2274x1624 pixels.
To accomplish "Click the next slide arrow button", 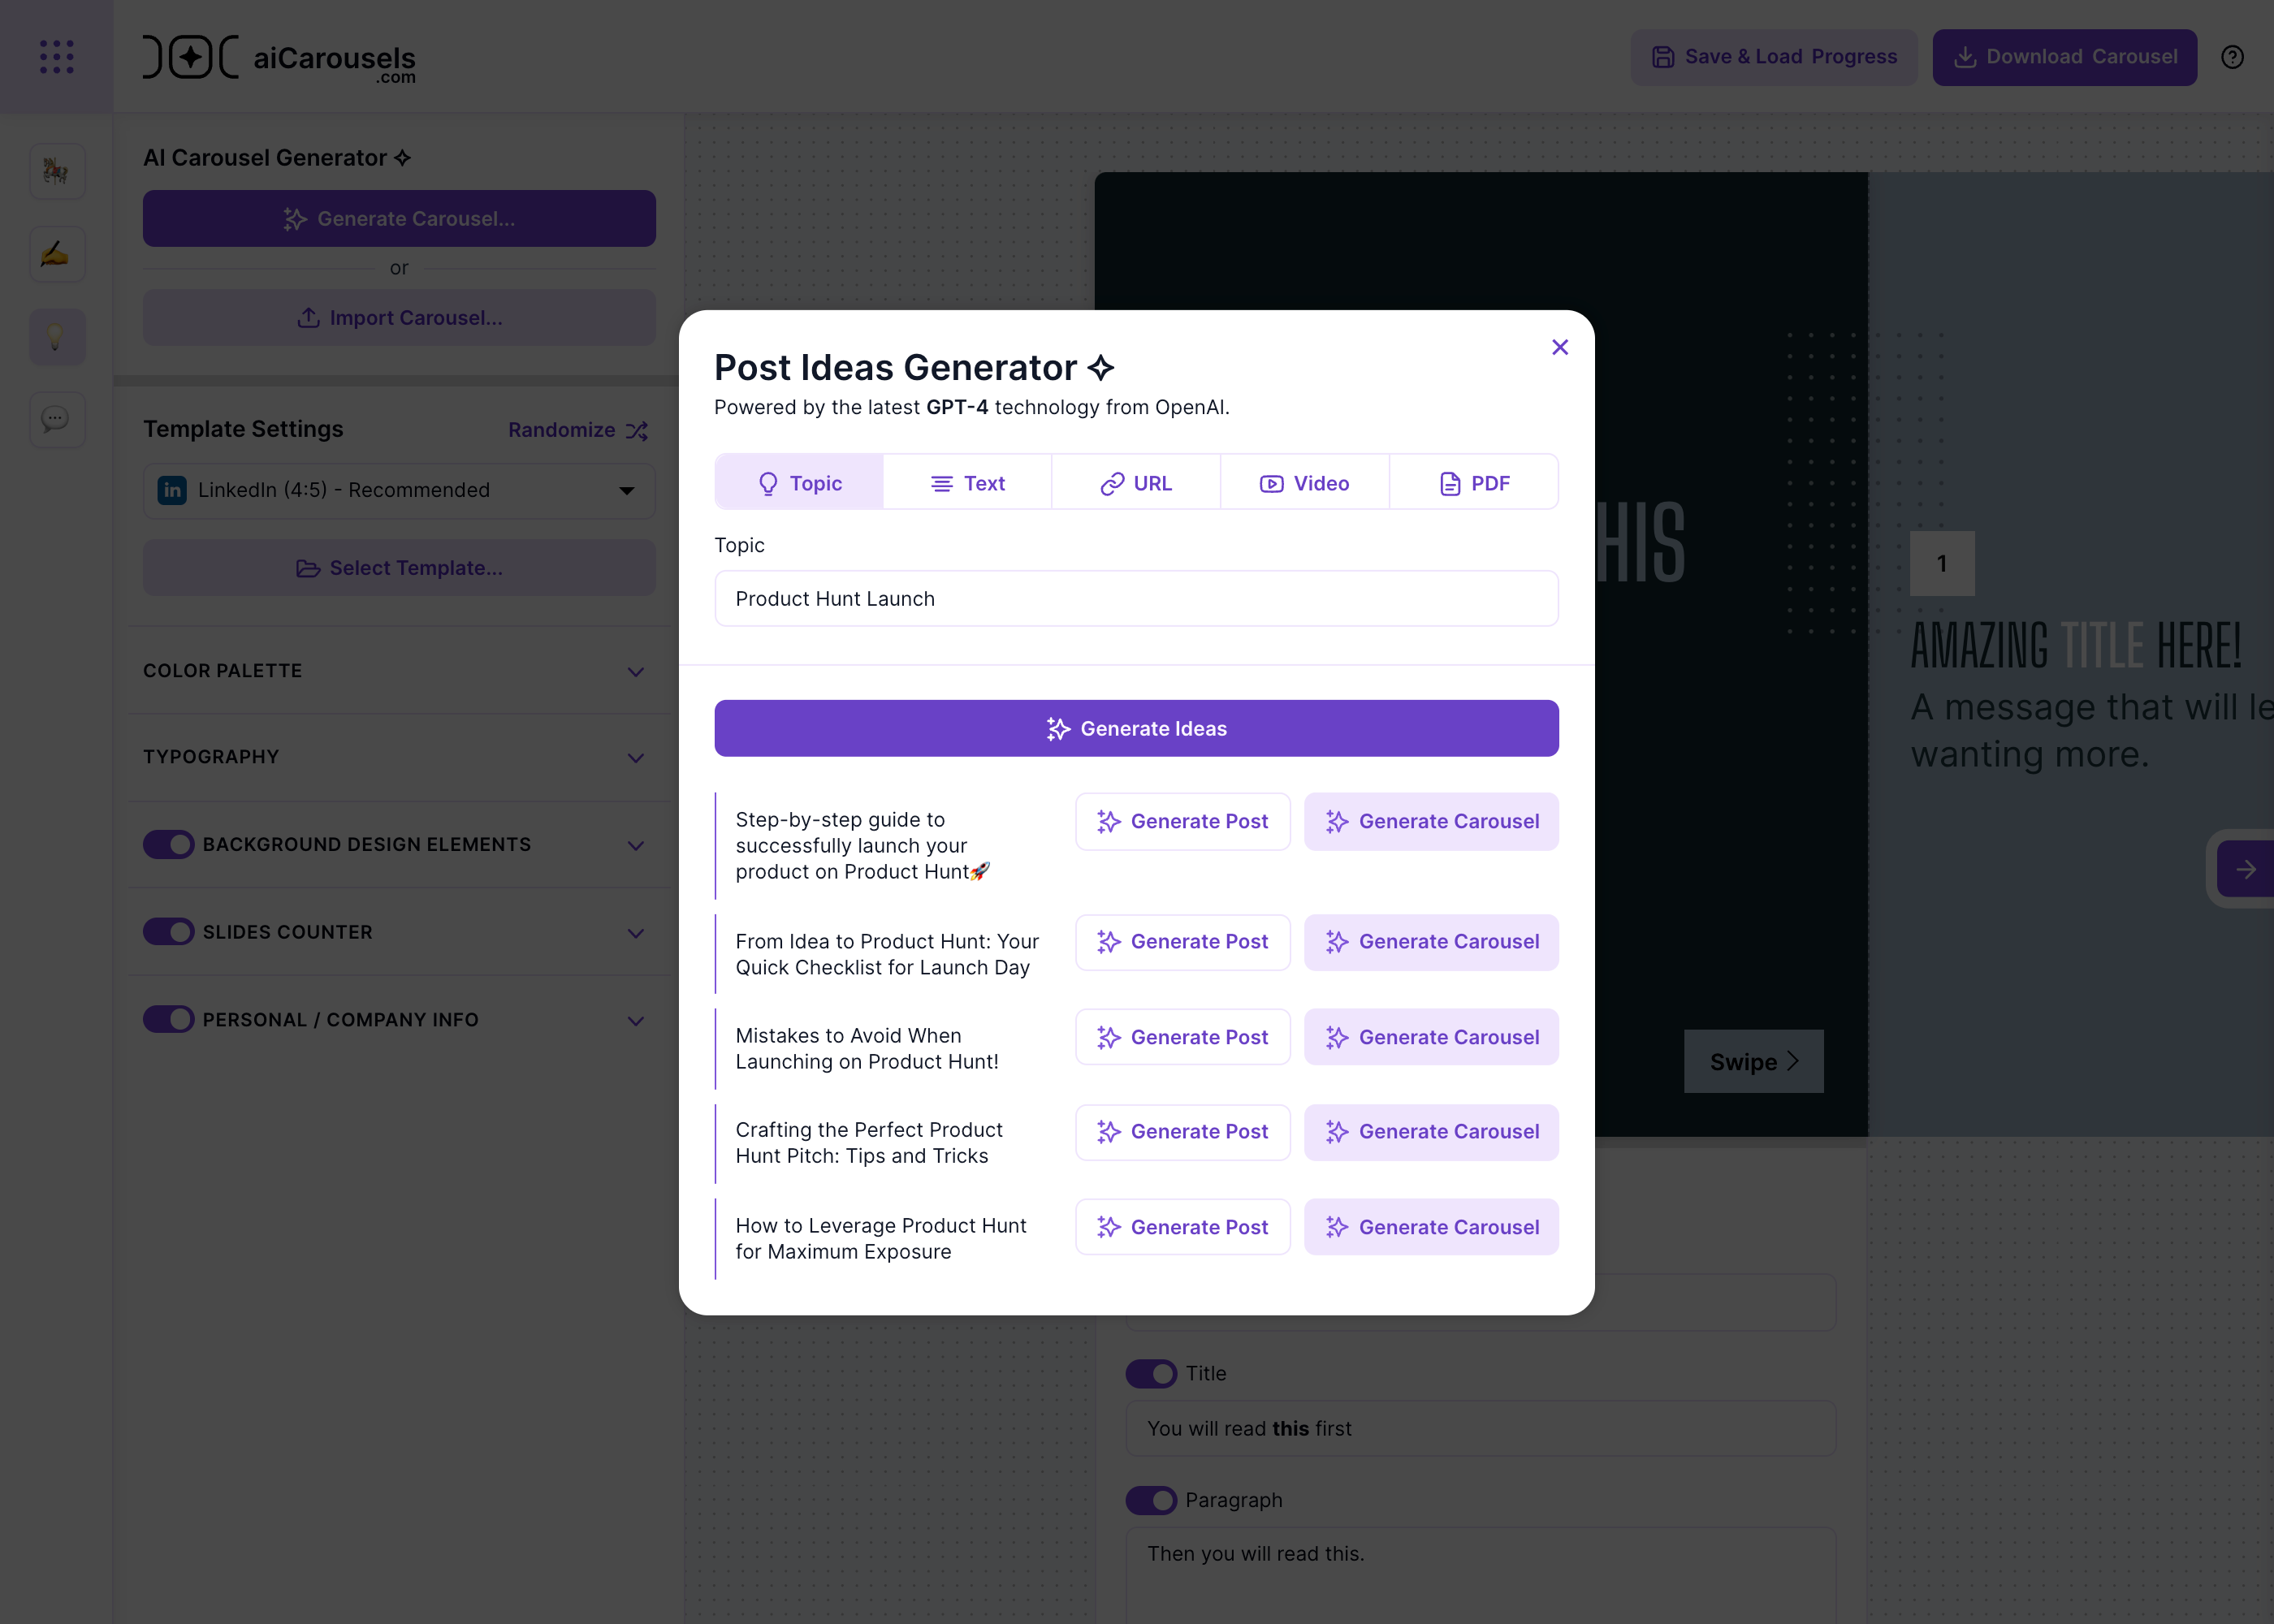I will coord(2245,869).
